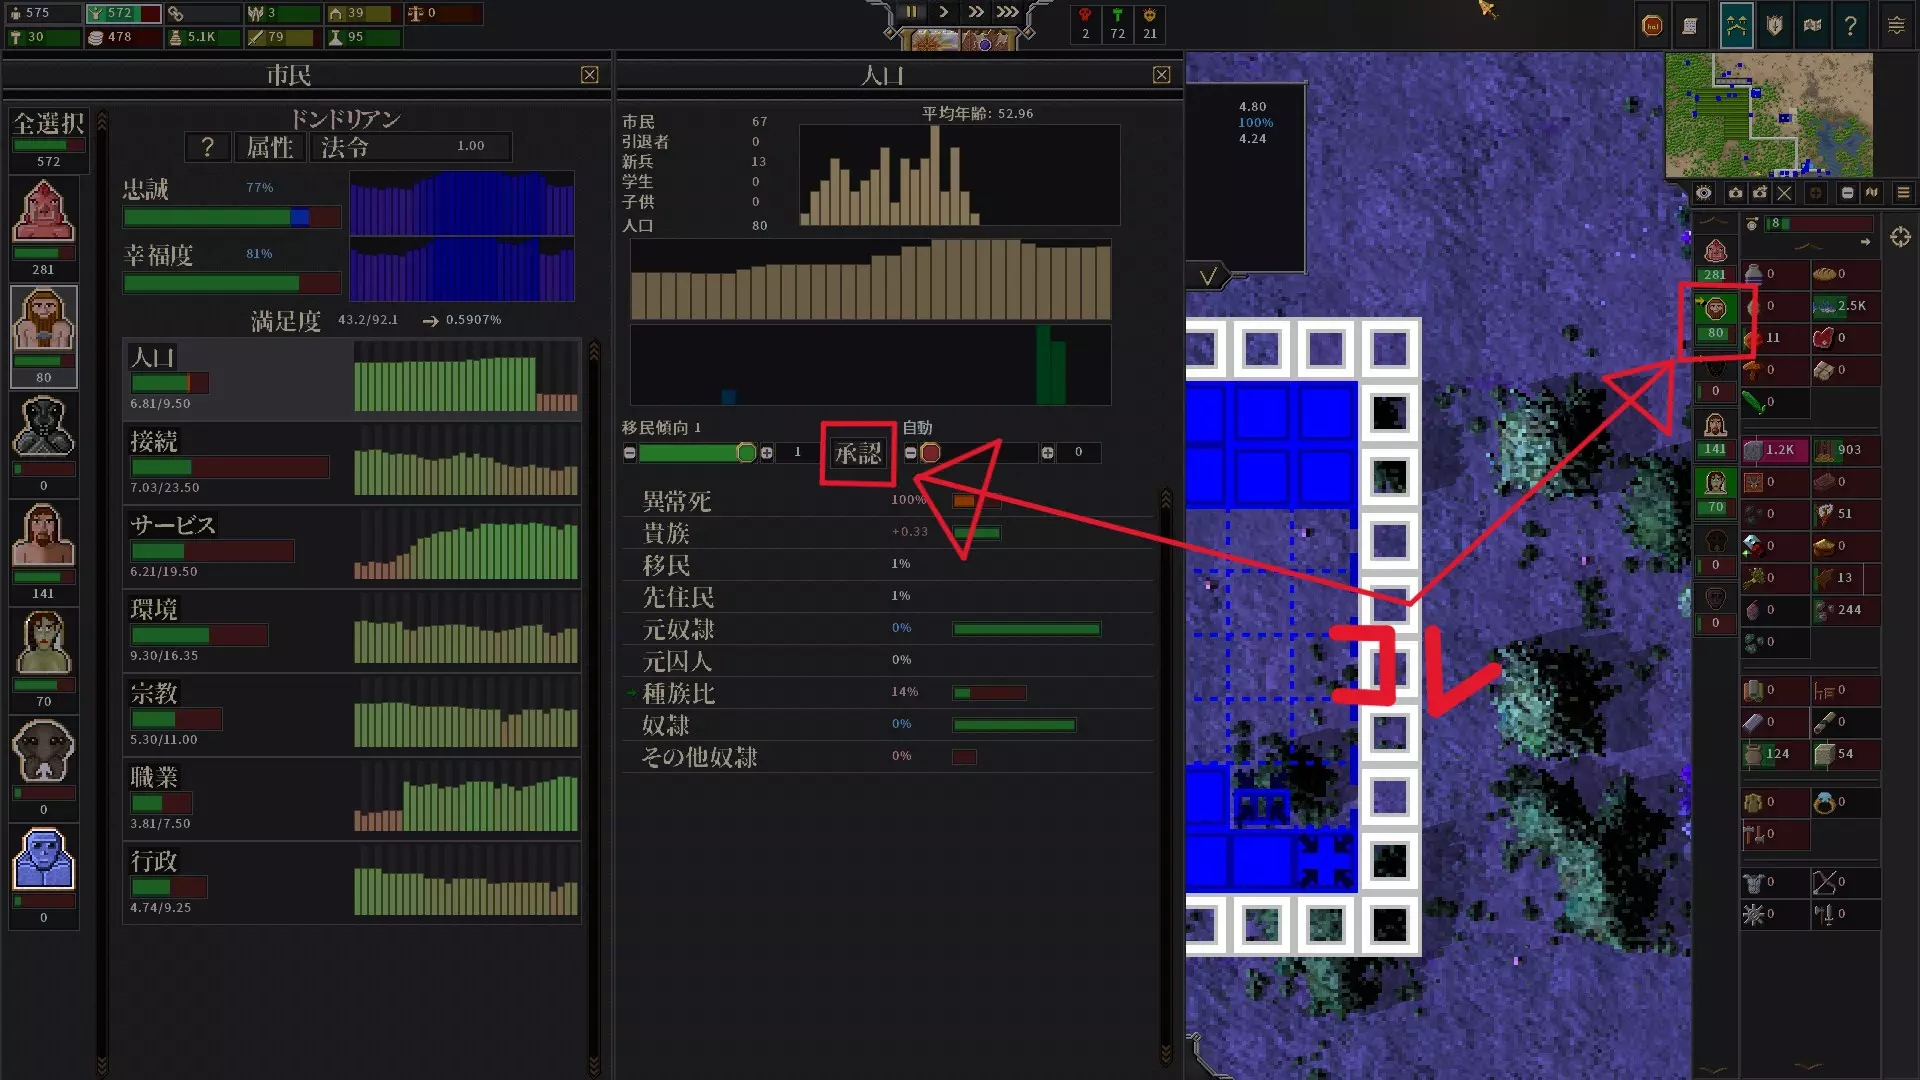This screenshot has width=1920, height=1080.
Task: Toggle the 自動 auto immigration slider knob
Action: click(x=930, y=453)
